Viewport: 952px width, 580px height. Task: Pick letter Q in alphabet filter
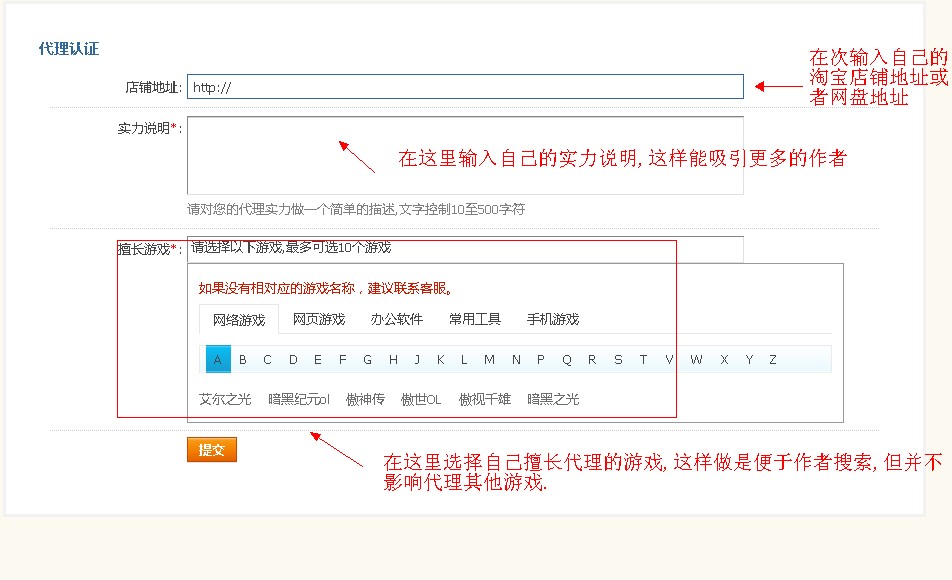[566, 360]
